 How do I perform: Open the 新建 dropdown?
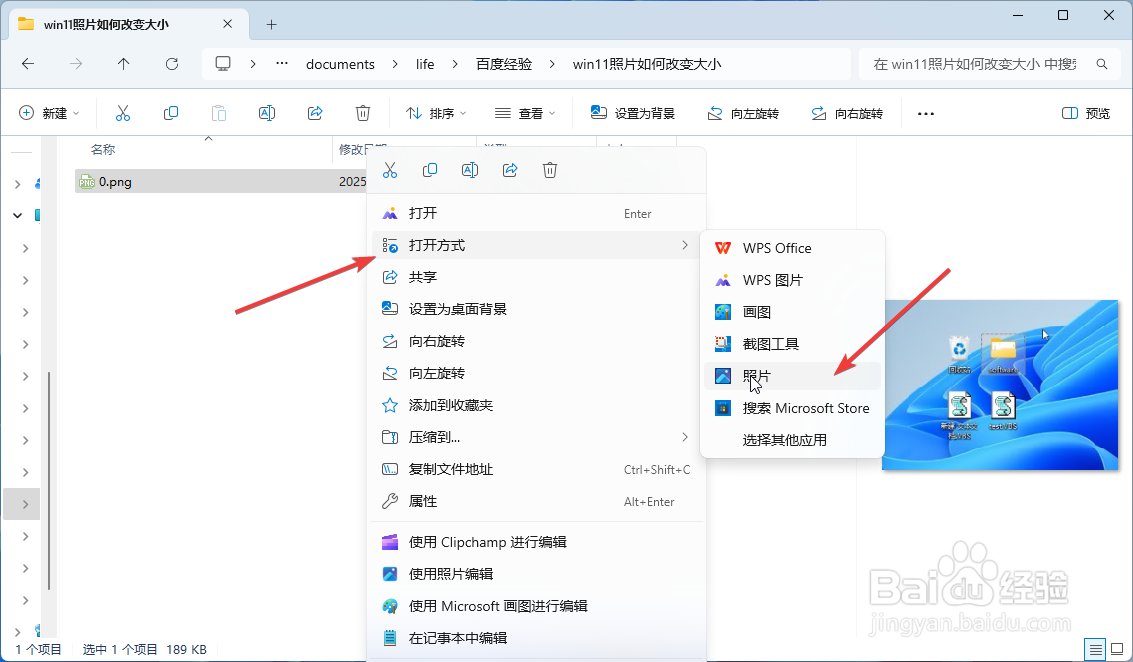[x=49, y=112]
